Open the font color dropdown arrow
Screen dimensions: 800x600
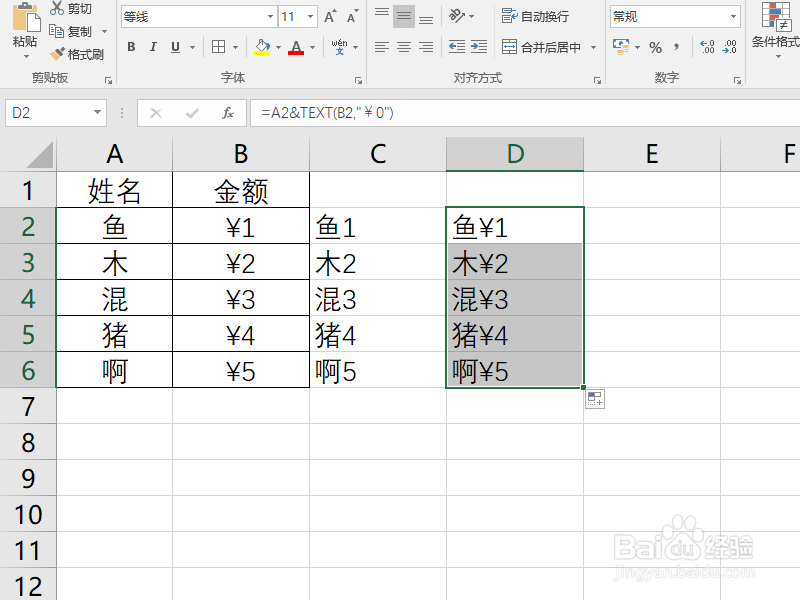[x=312, y=47]
